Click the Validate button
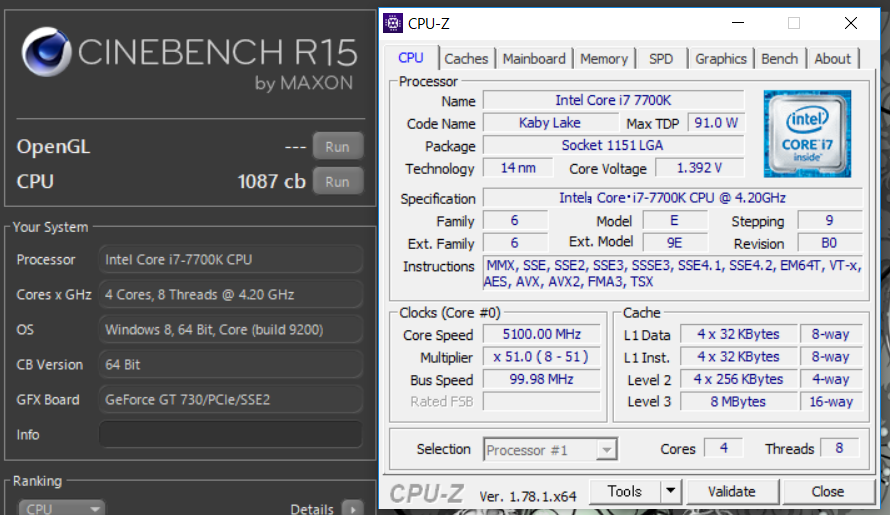This screenshot has height=515, width=890. click(x=732, y=491)
